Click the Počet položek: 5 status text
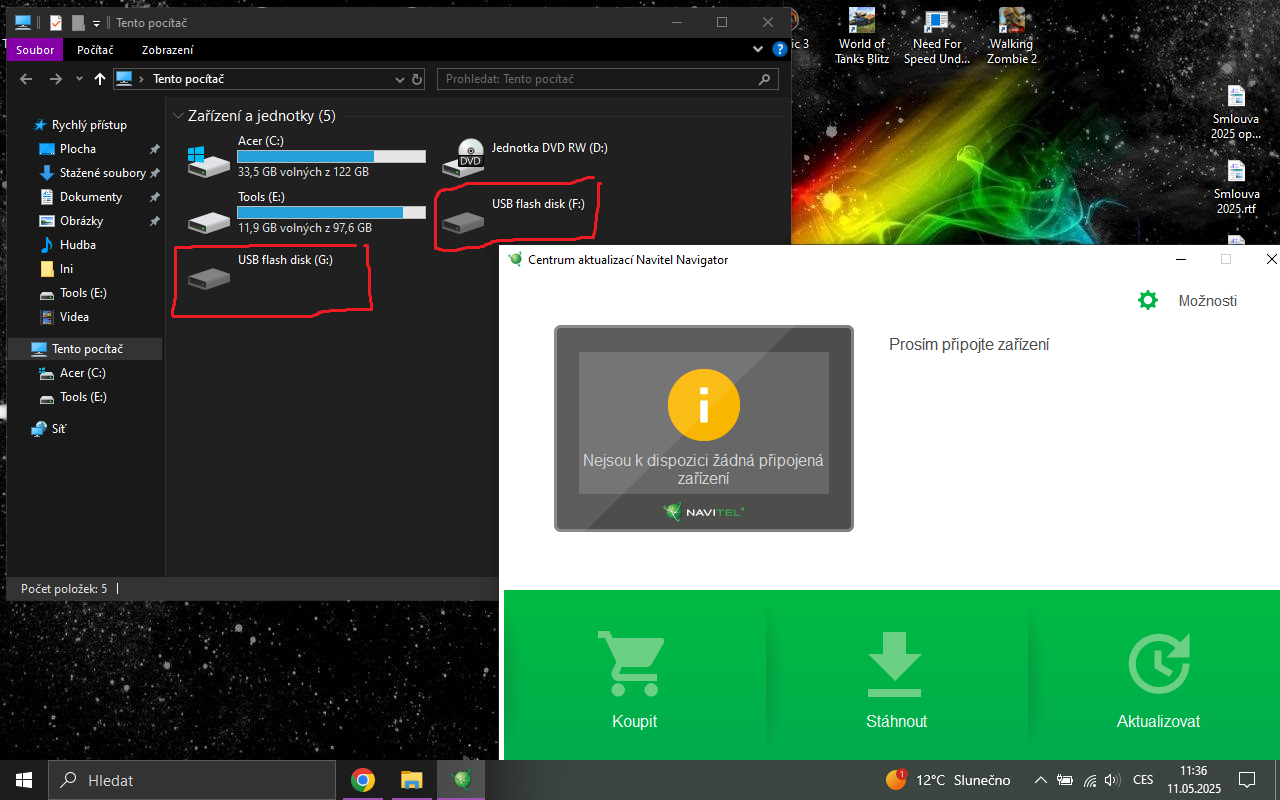The width and height of the screenshot is (1280, 800). pos(64,589)
